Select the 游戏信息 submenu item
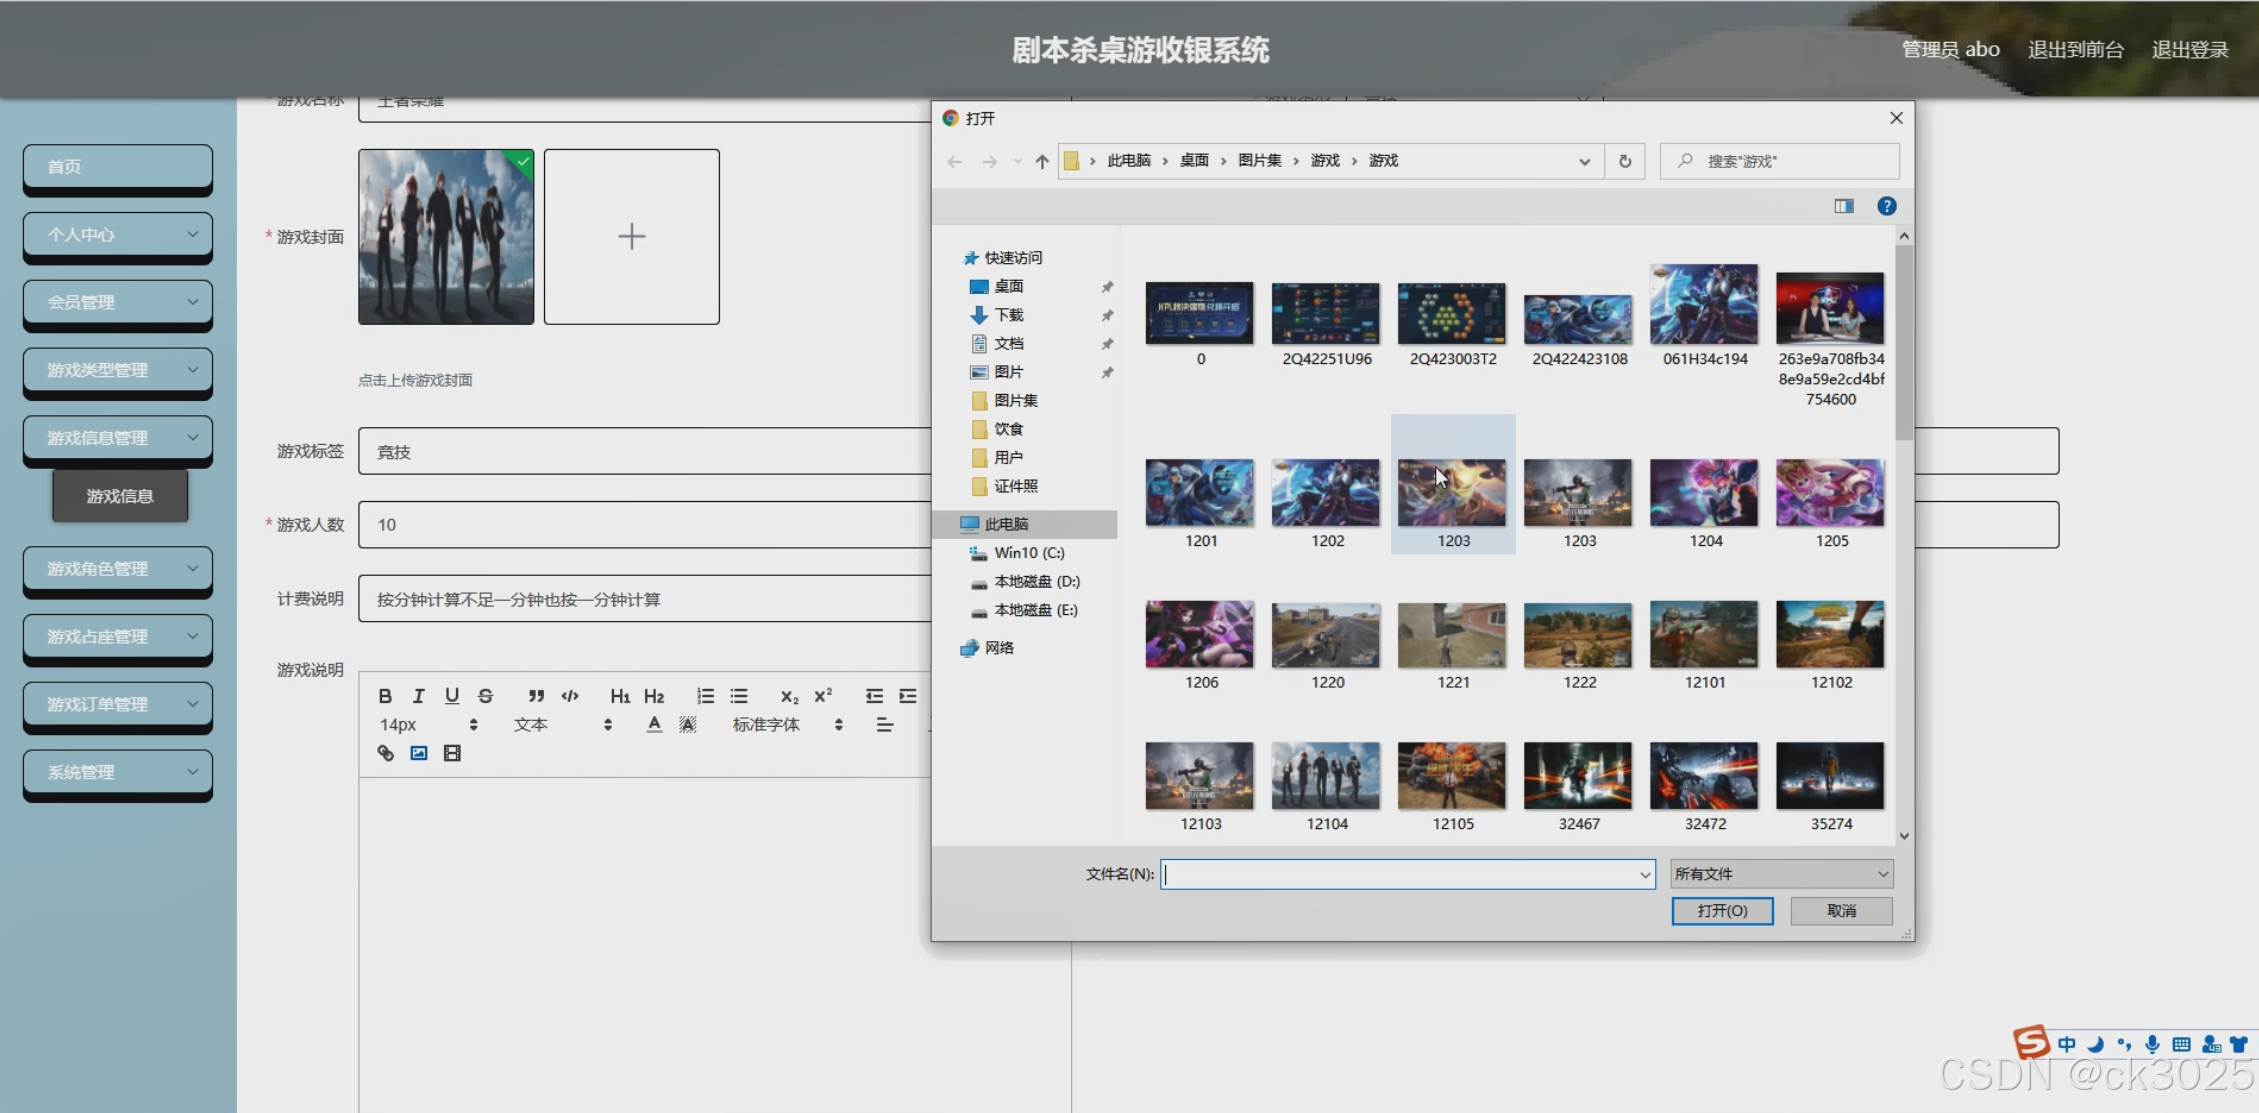The width and height of the screenshot is (2259, 1113). tap(120, 496)
